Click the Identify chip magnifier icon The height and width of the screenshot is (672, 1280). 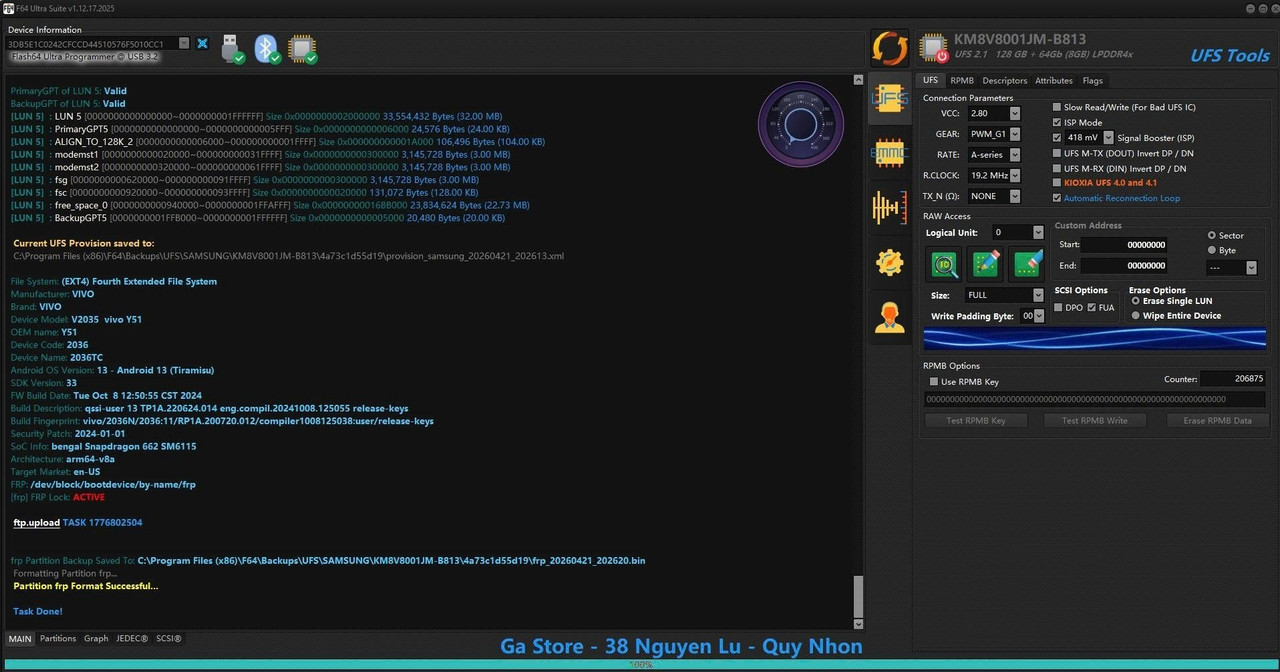(944, 264)
